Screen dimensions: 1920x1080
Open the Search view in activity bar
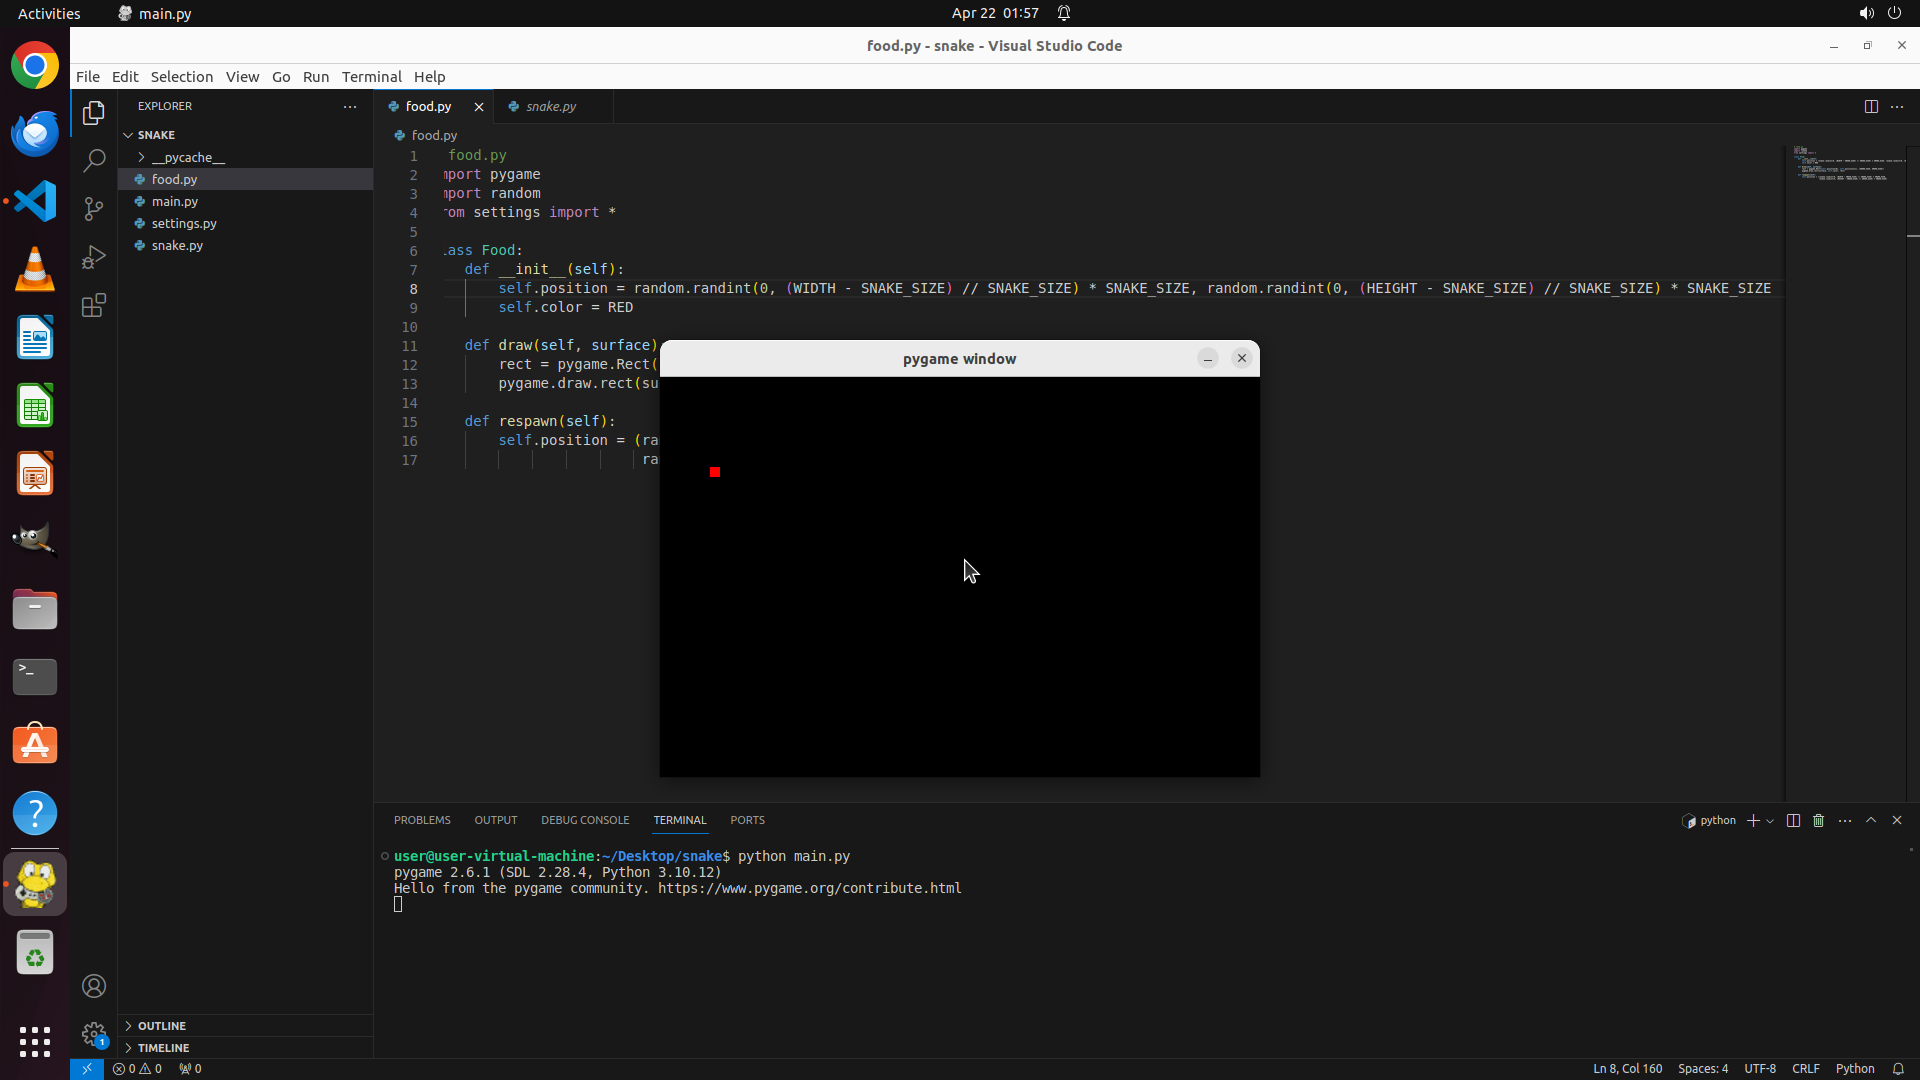coord(94,160)
